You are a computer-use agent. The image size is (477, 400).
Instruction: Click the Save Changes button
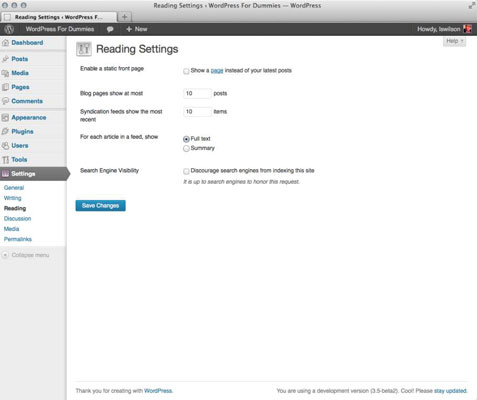pos(100,206)
